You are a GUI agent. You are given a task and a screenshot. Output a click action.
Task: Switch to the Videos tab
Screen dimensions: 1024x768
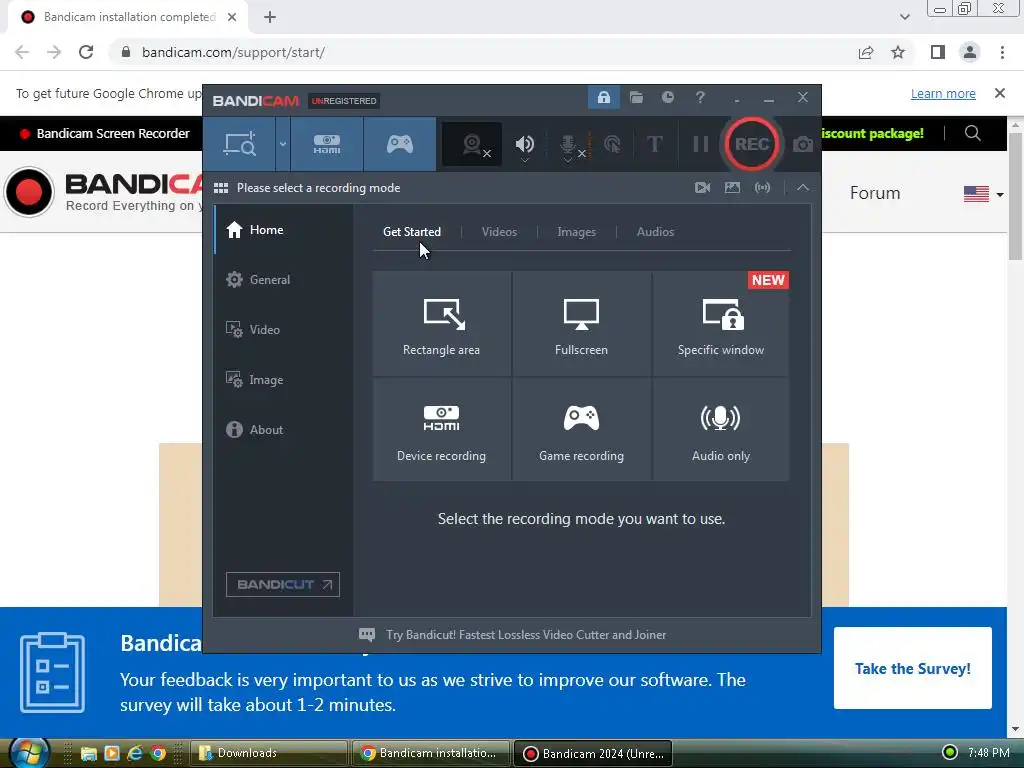pos(499,232)
